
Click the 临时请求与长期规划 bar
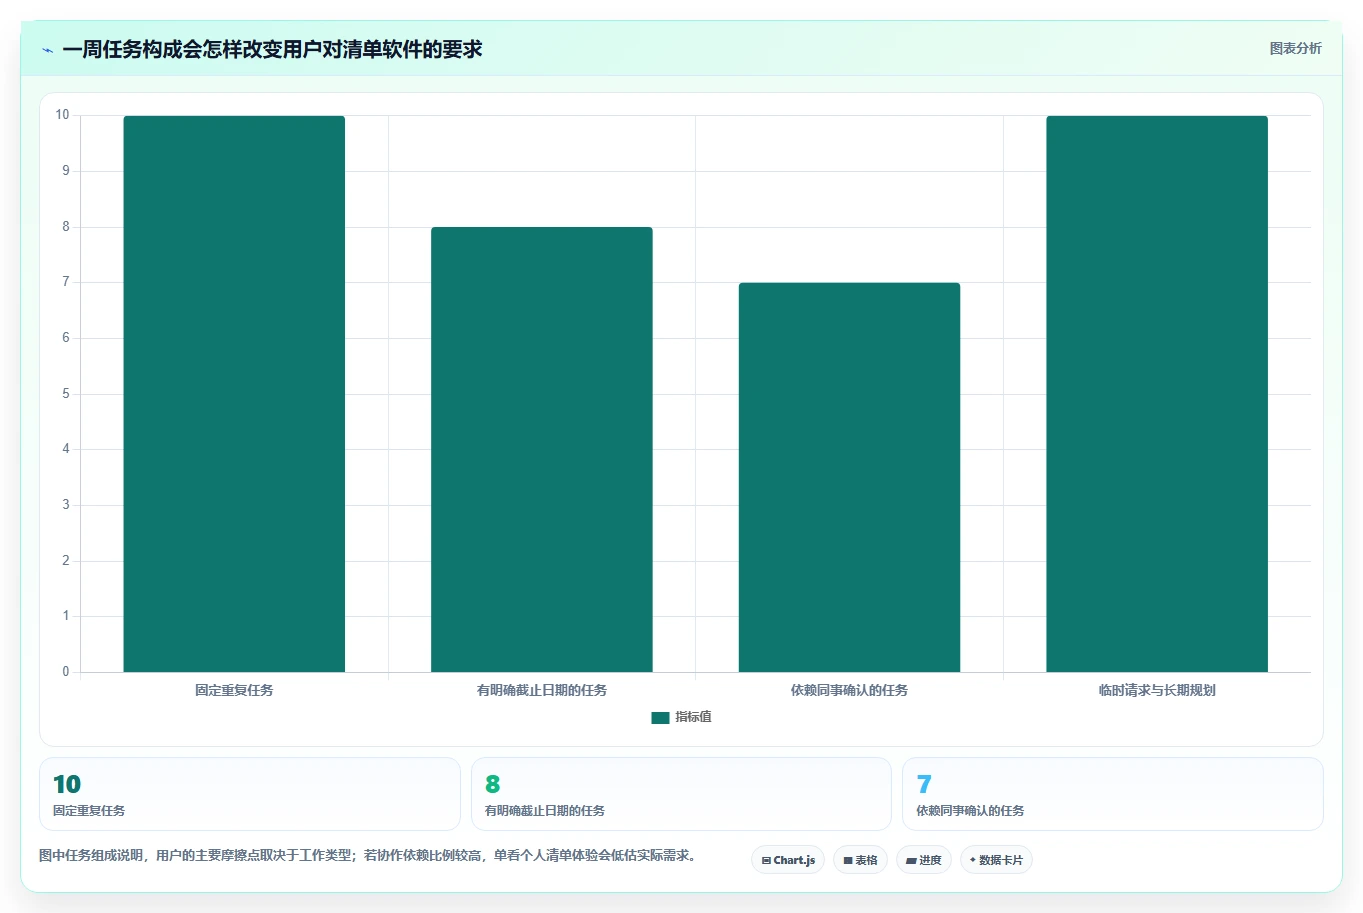[x=1157, y=394]
